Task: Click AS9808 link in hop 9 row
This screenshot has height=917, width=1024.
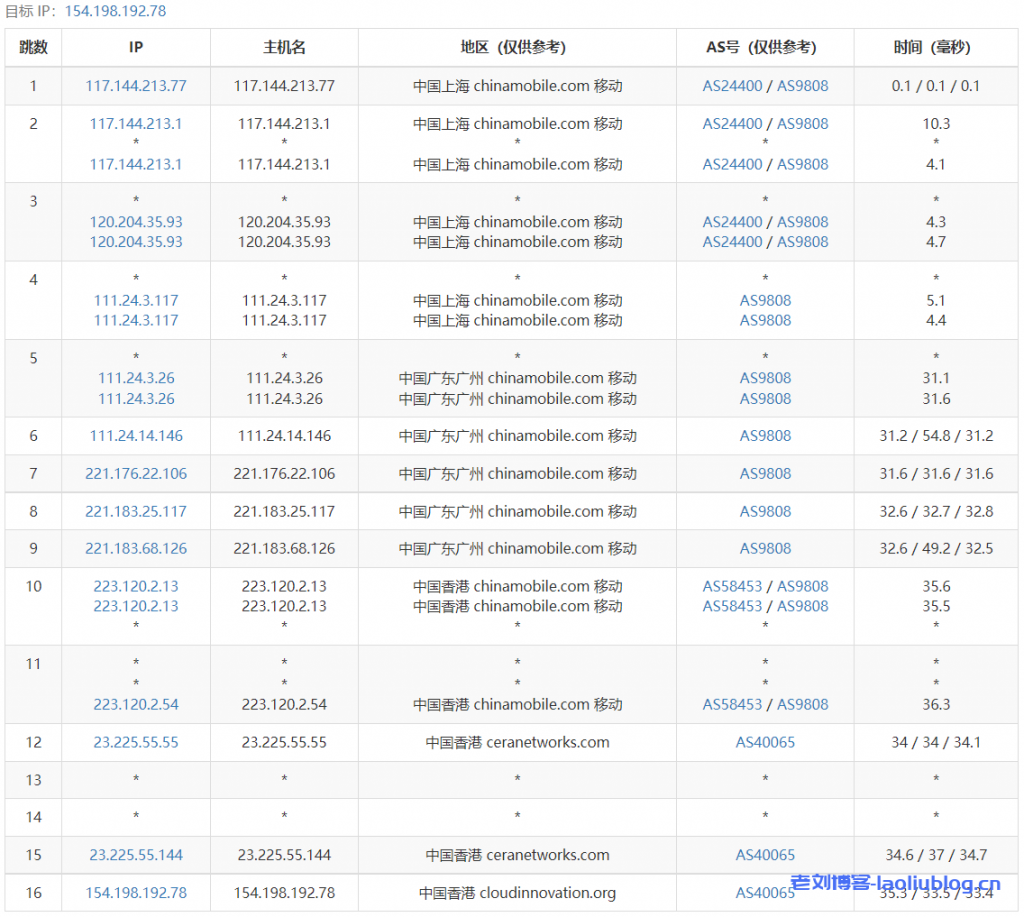Action: 765,549
